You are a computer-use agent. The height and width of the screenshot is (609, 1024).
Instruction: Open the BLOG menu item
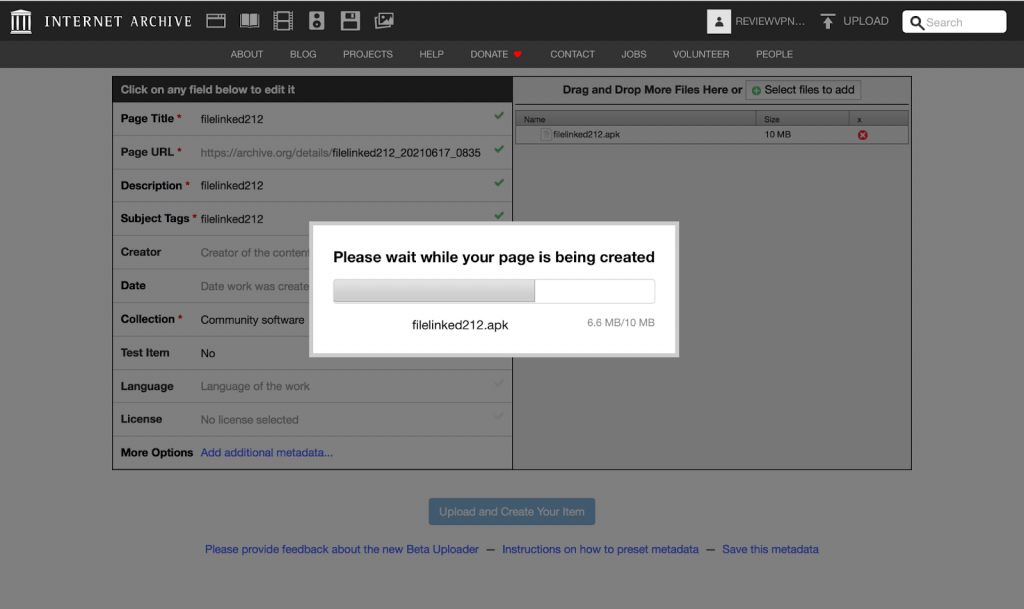(x=303, y=54)
